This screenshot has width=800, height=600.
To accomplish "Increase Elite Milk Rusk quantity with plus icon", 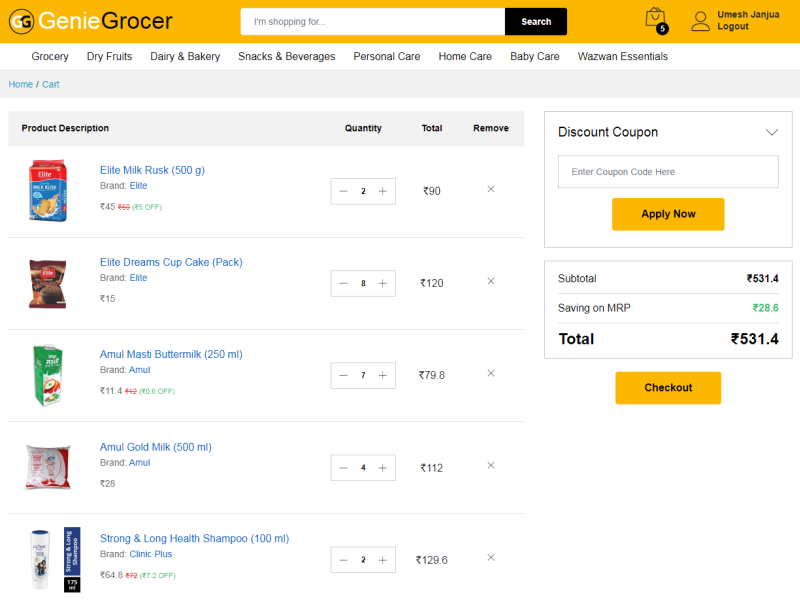I will [x=384, y=191].
